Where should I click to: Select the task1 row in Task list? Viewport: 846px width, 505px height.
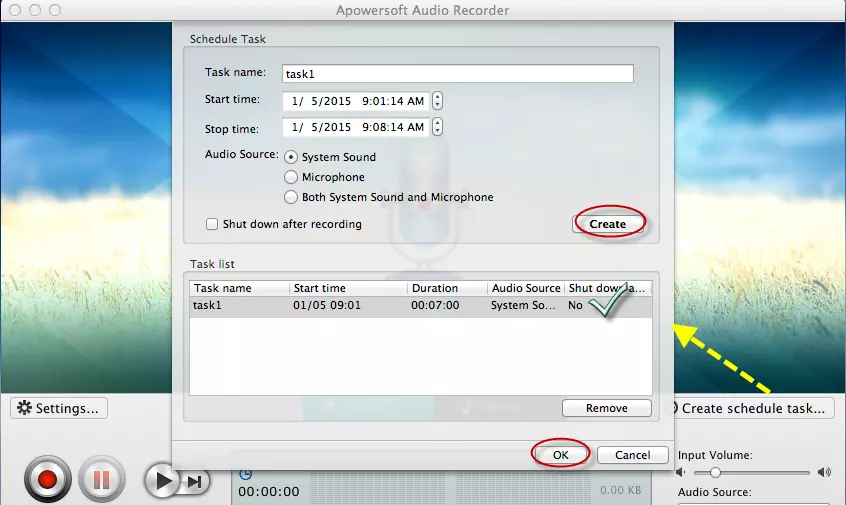point(421,305)
